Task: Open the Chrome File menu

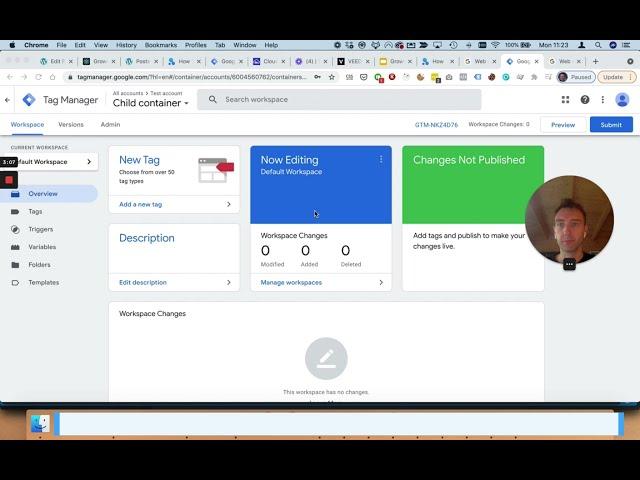Action: (x=62, y=45)
